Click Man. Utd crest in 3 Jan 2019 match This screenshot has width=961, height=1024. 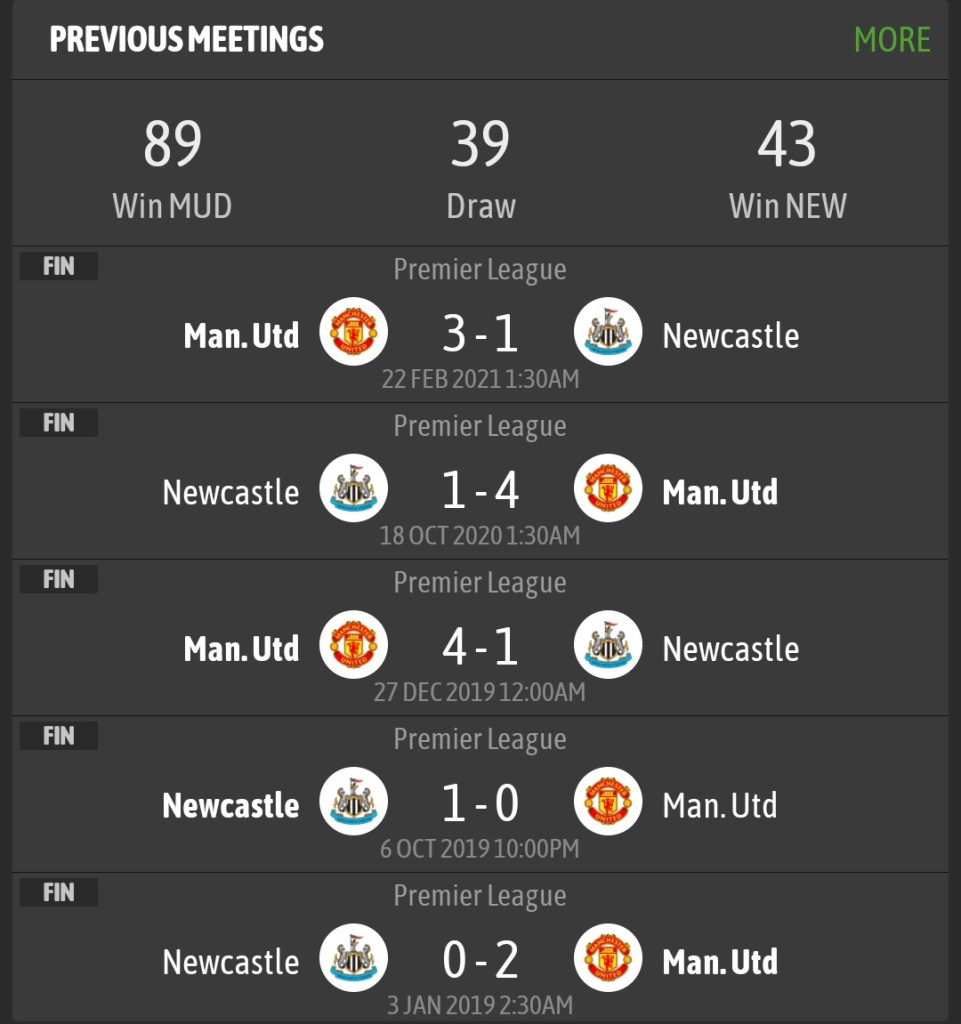pyautogui.click(x=608, y=958)
